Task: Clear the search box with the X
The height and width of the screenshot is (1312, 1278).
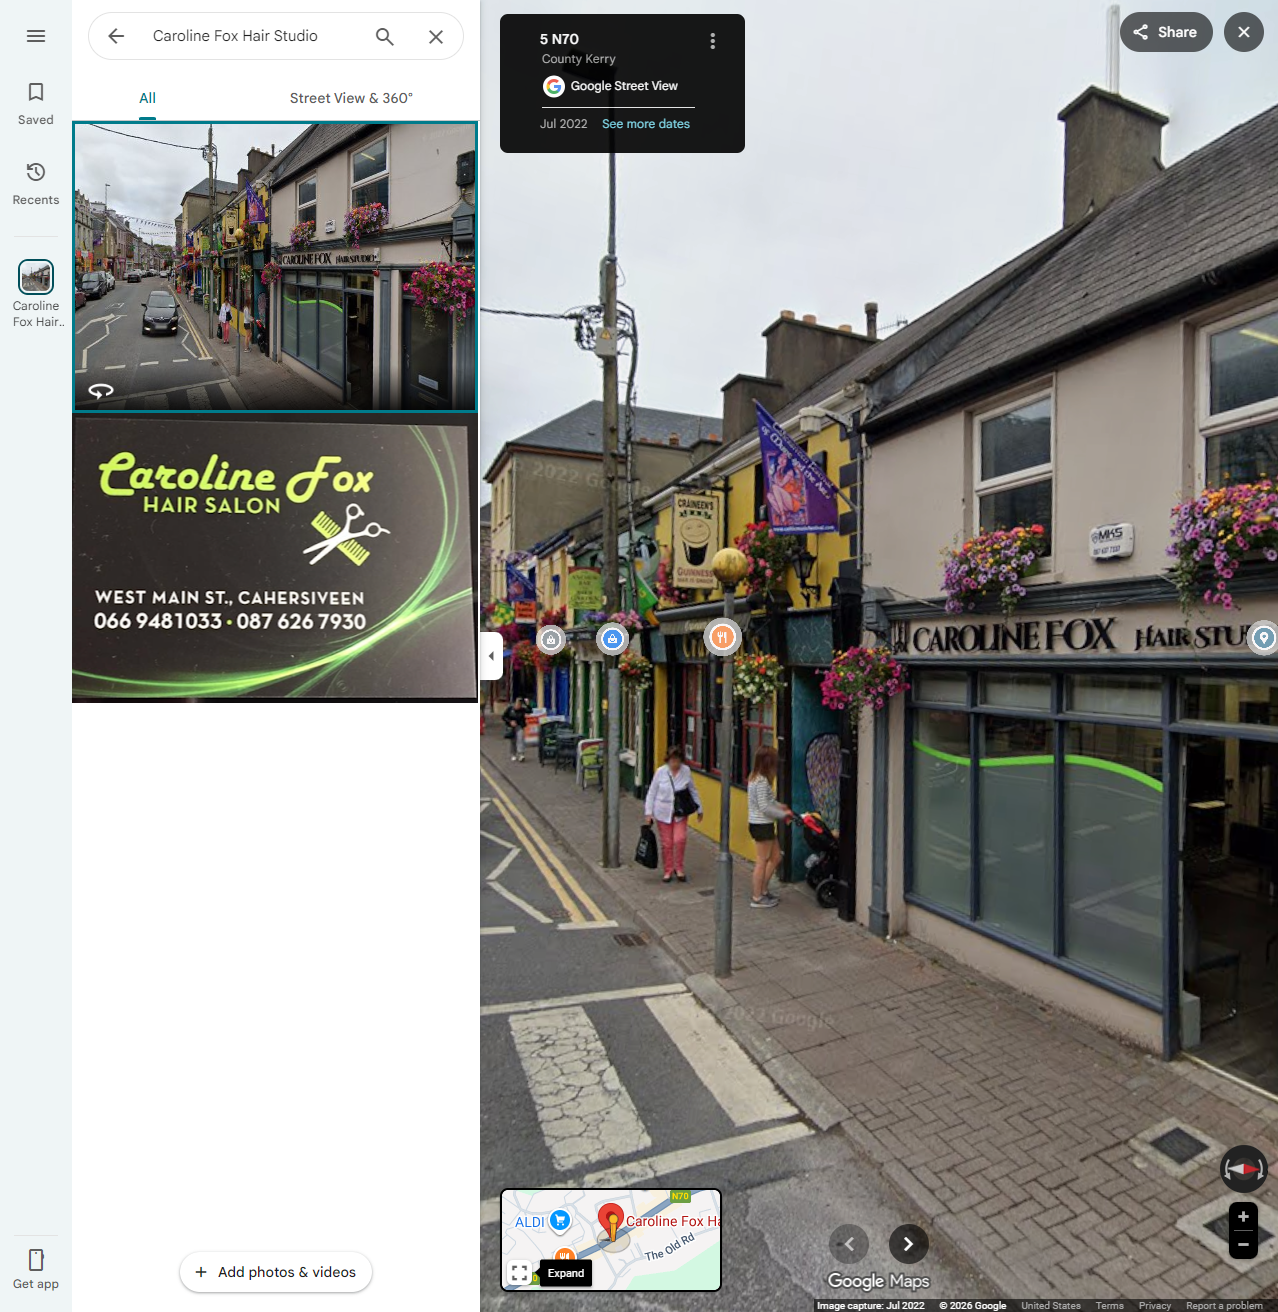Action: coord(436,36)
